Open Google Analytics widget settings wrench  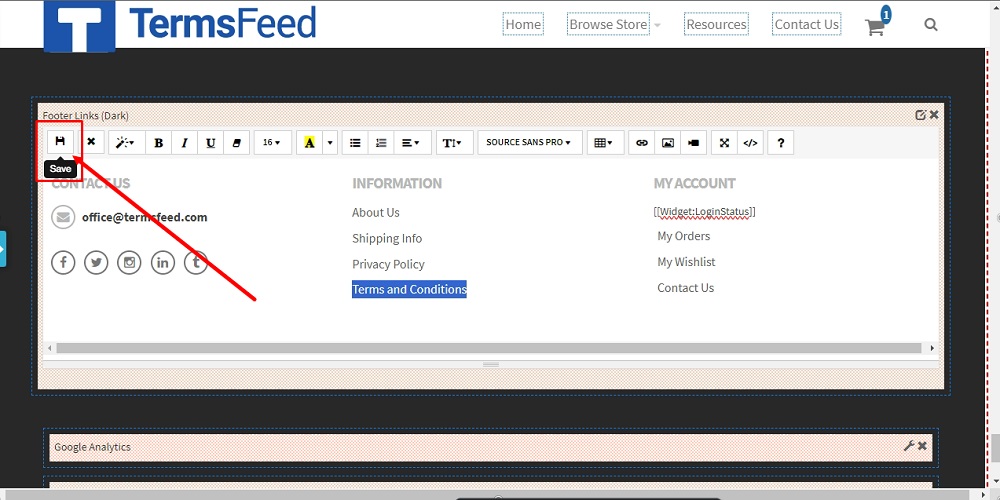pos(909,446)
